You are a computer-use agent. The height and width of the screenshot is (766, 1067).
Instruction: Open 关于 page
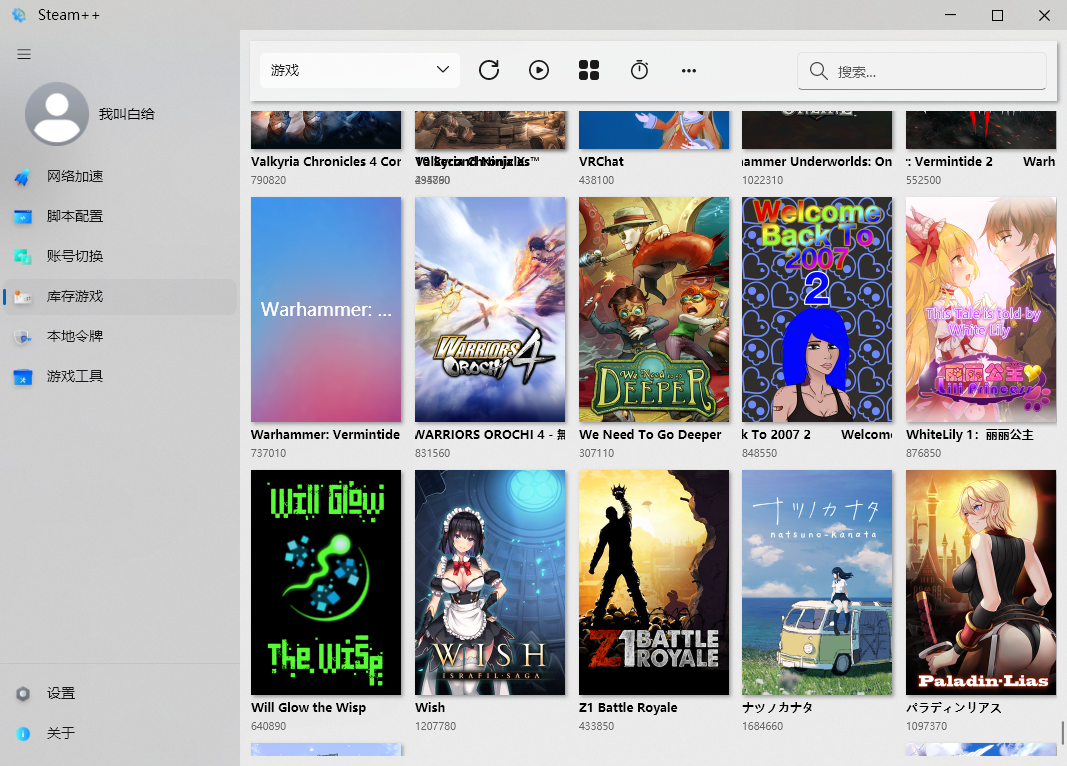click(119, 733)
